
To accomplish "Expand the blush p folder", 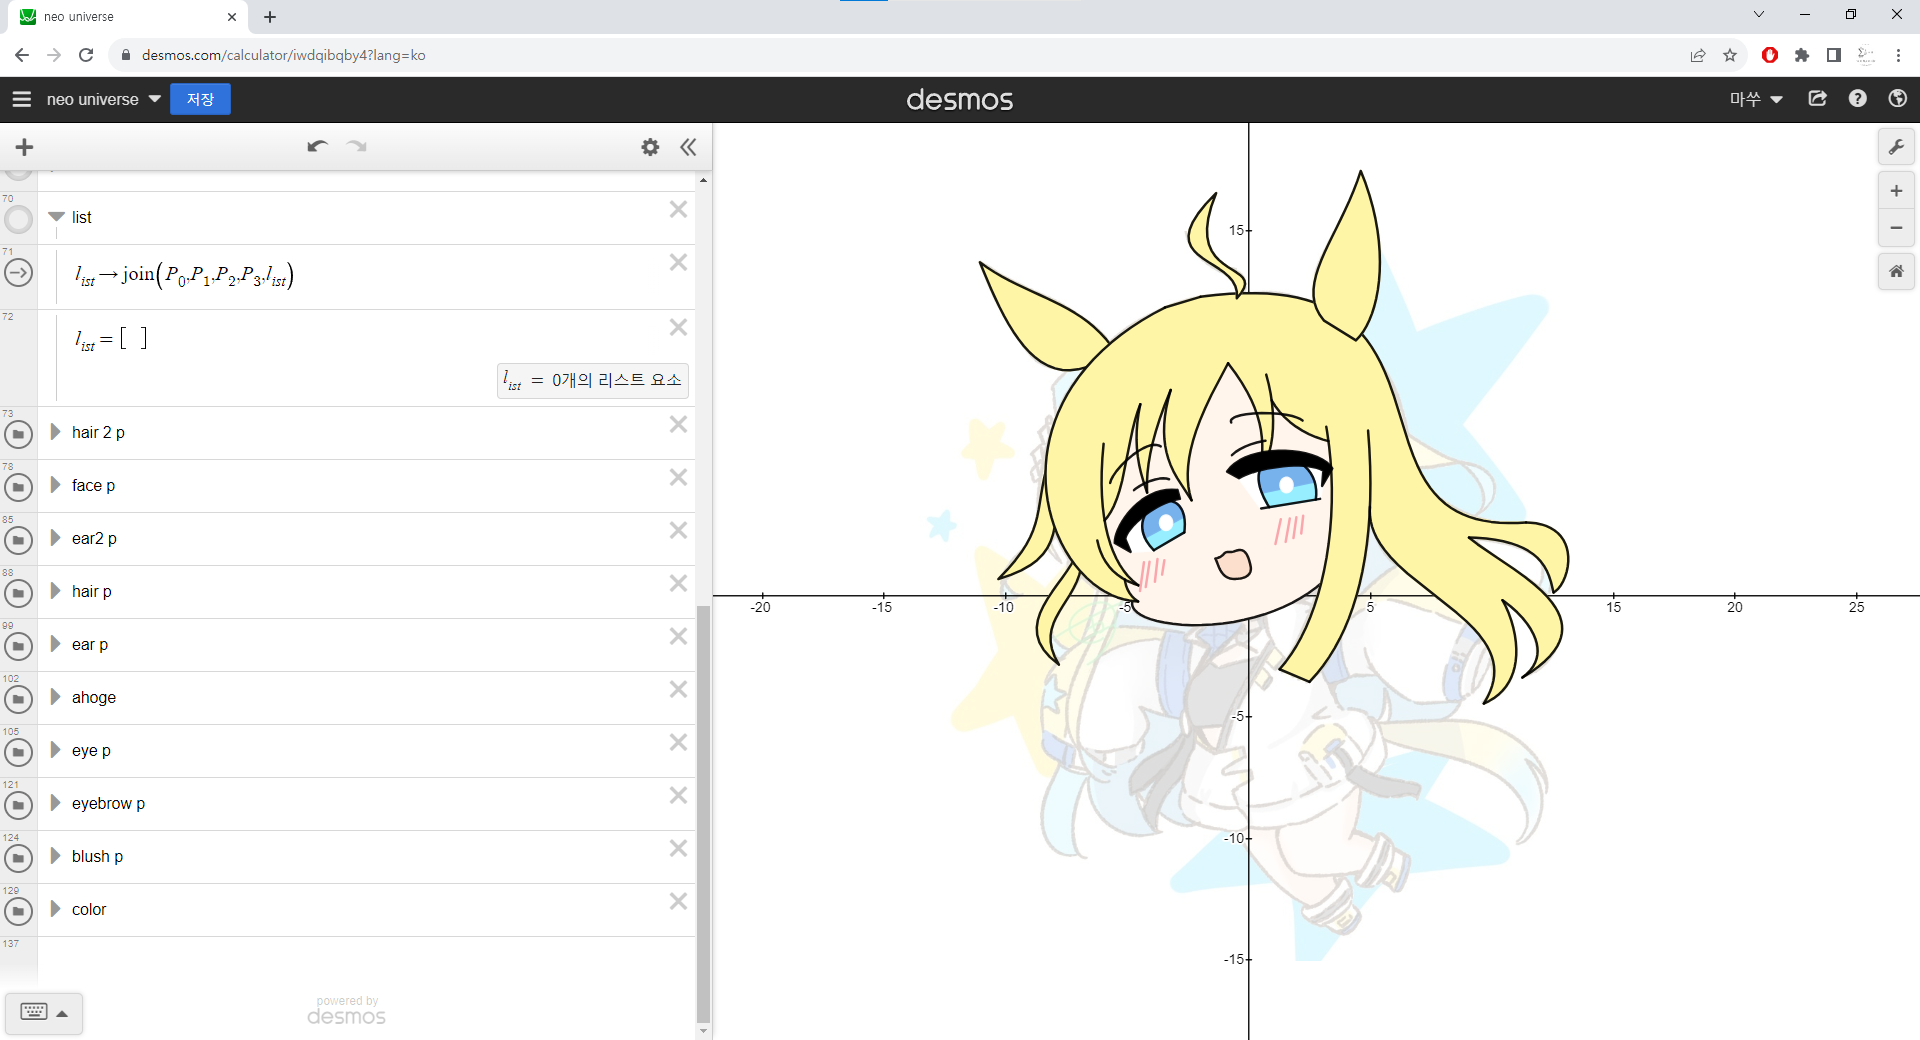I will pyautogui.click(x=56, y=856).
